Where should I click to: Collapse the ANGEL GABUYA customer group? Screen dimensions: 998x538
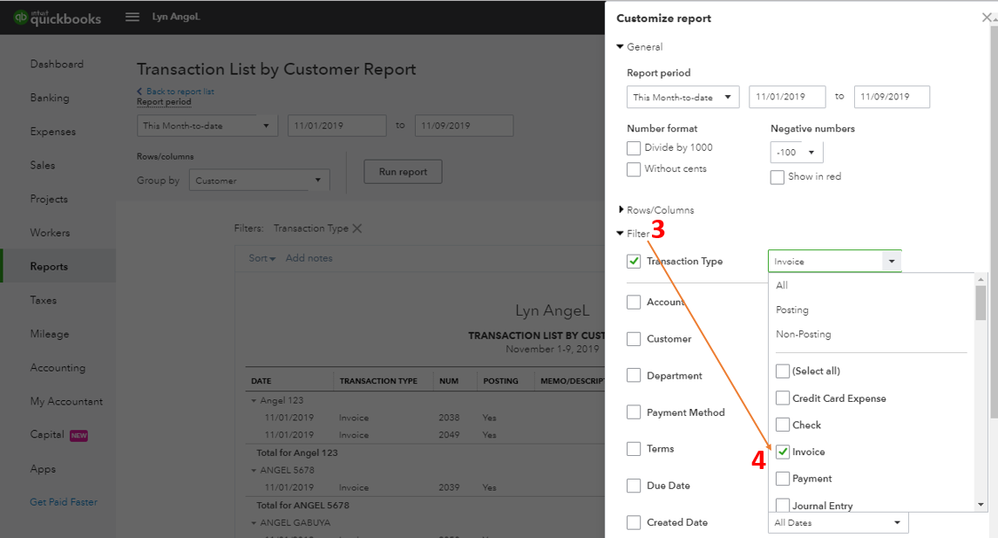[253, 523]
